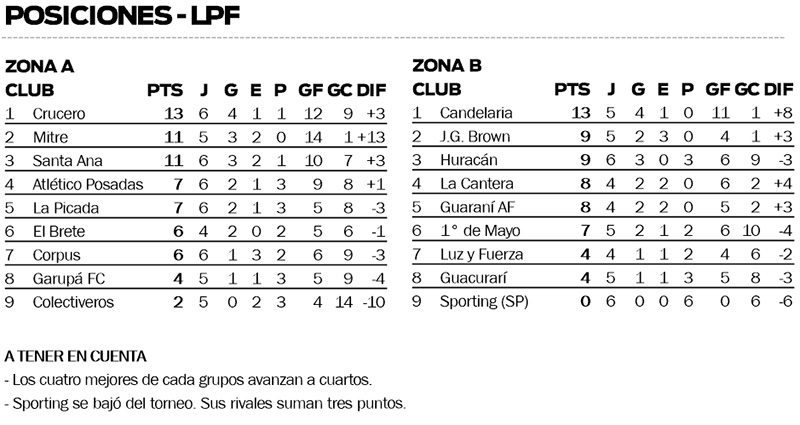
Task: Select the Colectiveros club entry
Action: coord(73,301)
